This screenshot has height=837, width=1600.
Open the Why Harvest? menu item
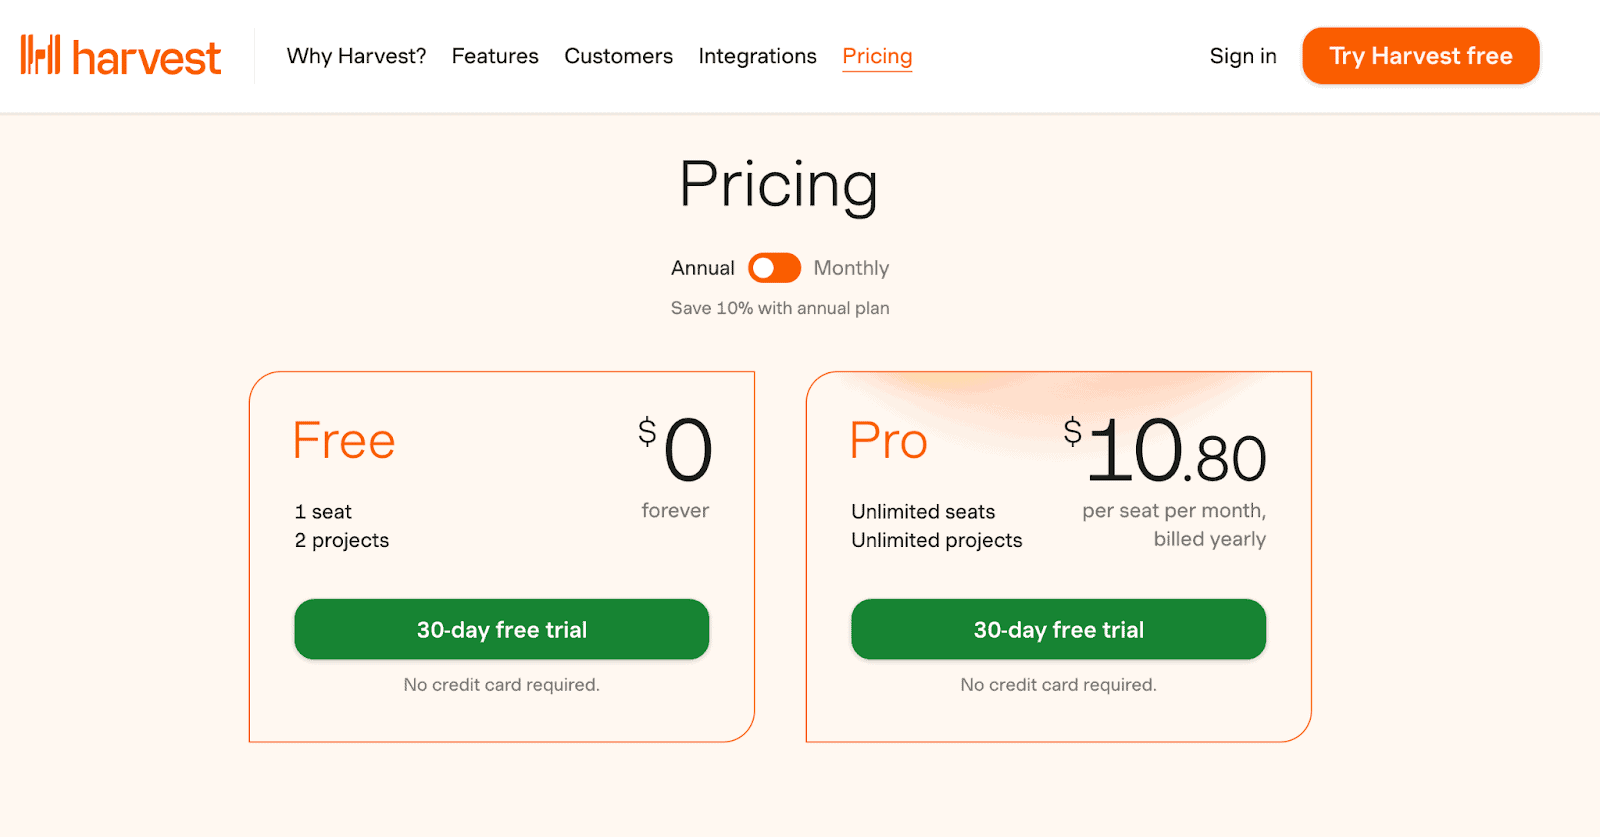click(x=356, y=56)
